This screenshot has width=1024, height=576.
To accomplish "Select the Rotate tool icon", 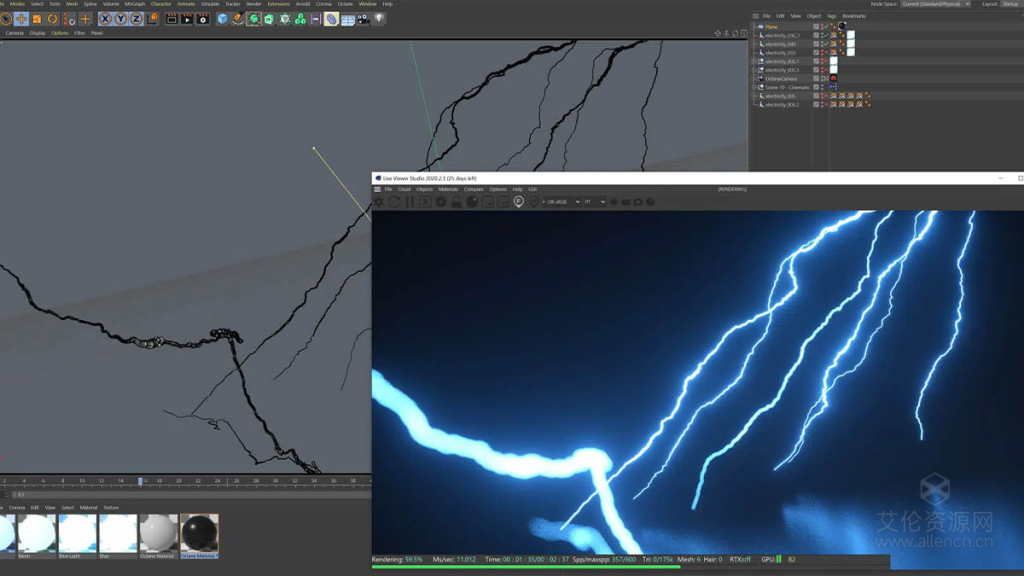I will coord(53,19).
